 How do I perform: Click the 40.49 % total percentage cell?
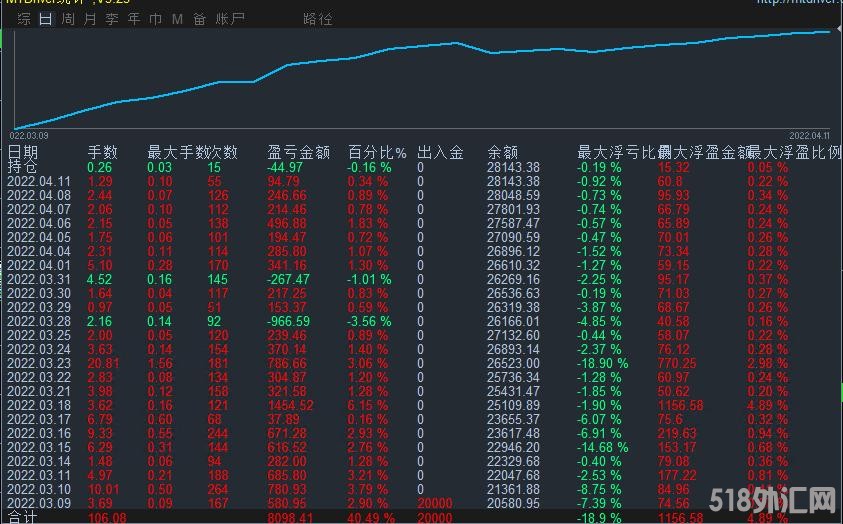pyautogui.click(x=371, y=518)
